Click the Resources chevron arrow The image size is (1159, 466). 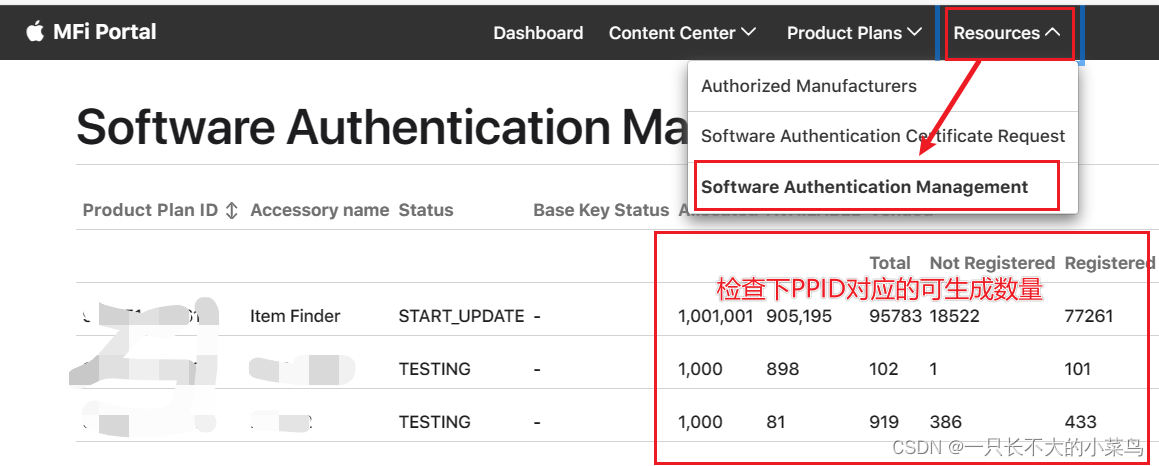pos(1053,33)
